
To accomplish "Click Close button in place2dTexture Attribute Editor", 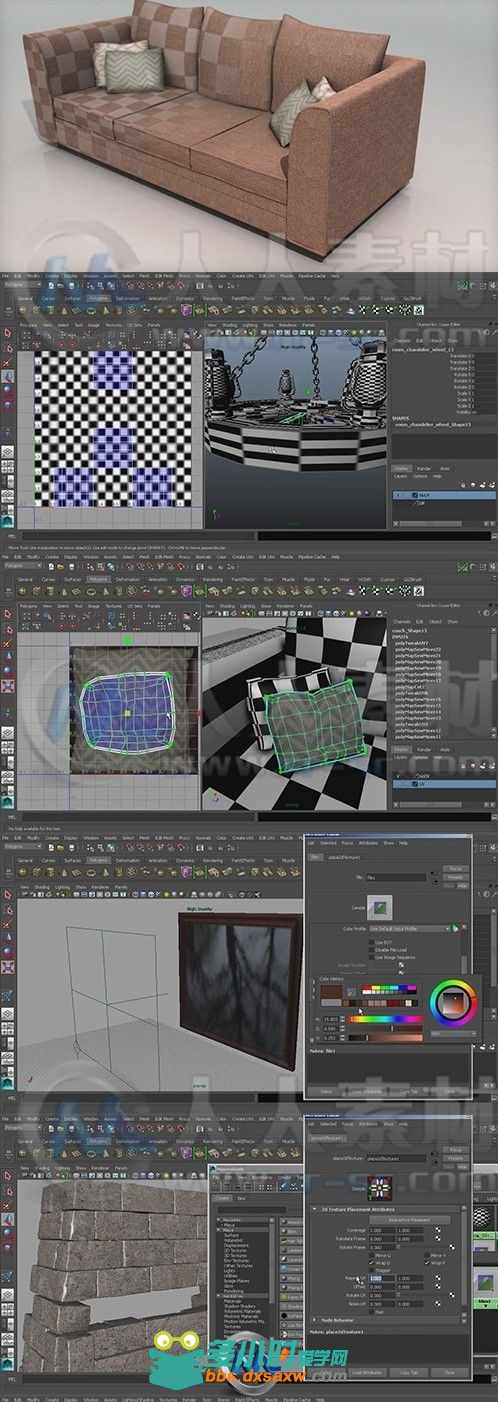I will click(448, 1372).
